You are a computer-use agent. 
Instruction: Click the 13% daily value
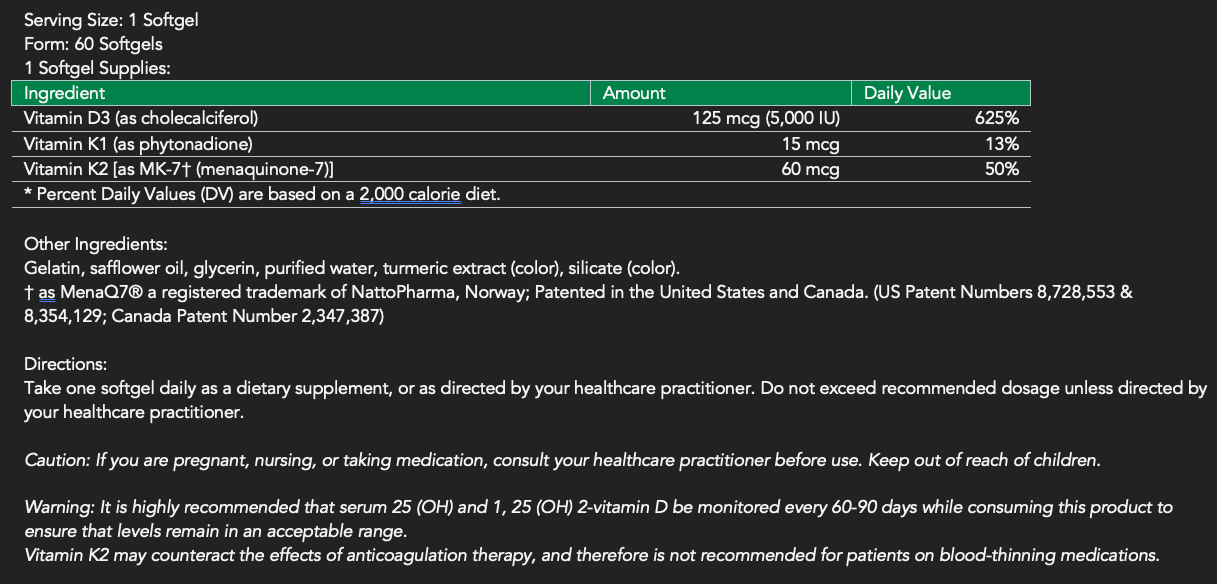(1002, 144)
